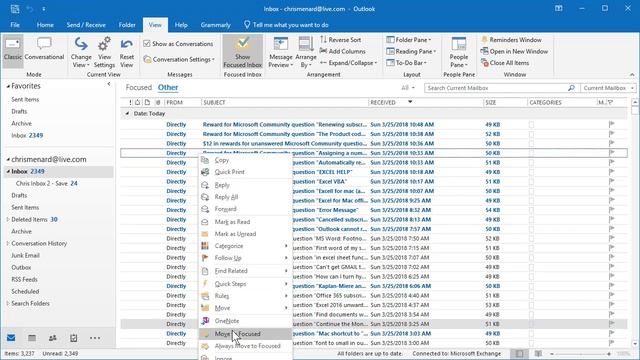
Task: Open the Change View menu
Action: click(81, 53)
